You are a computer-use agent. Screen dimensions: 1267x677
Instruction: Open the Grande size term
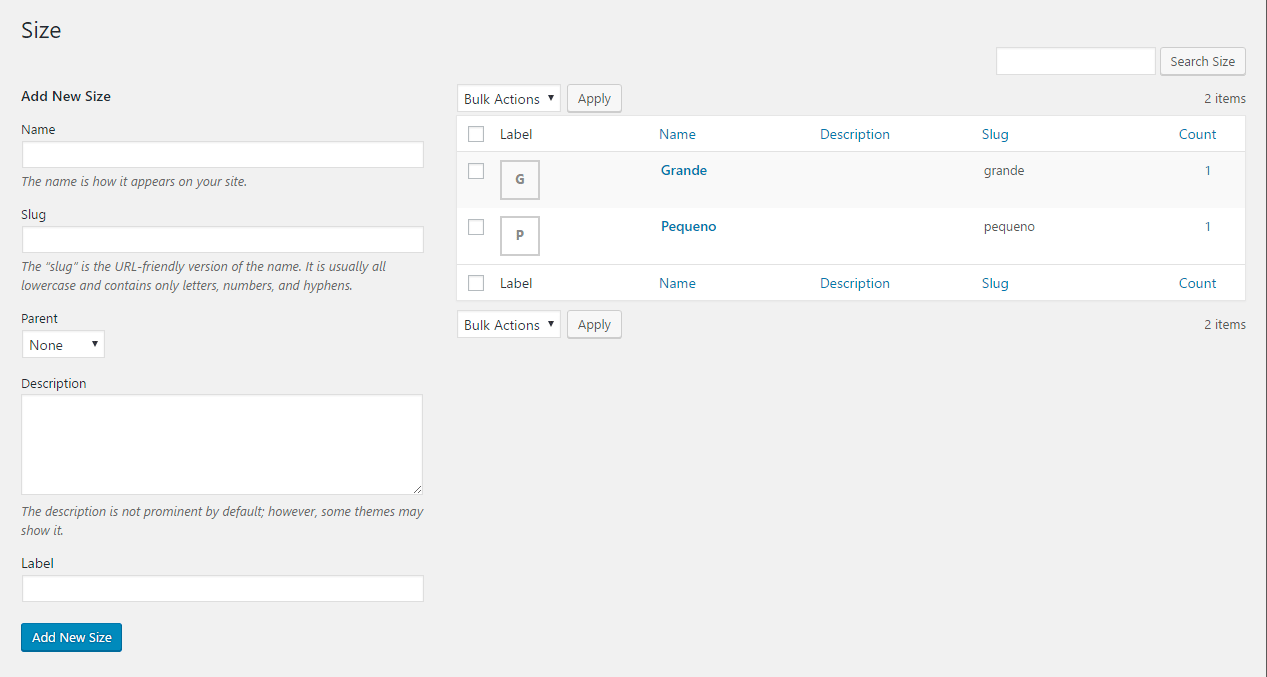click(684, 170)
